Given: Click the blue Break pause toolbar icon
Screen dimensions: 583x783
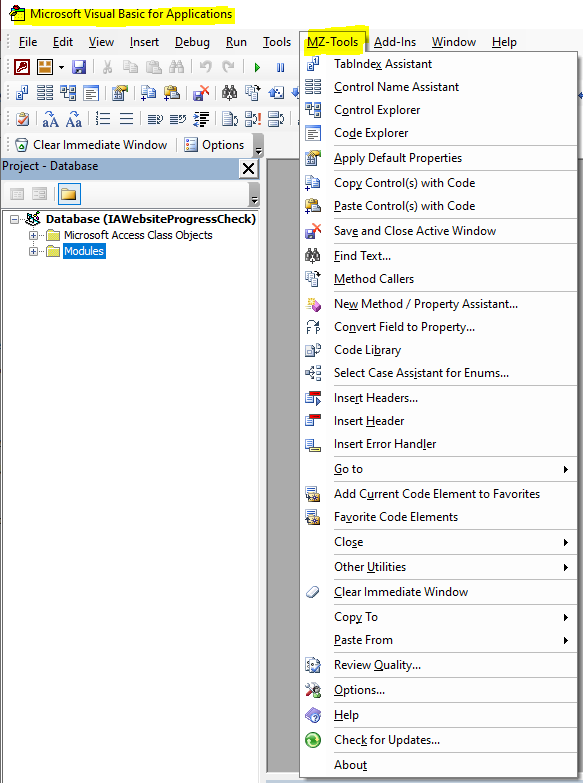Looking at the screenshot, I should [280, 67].
